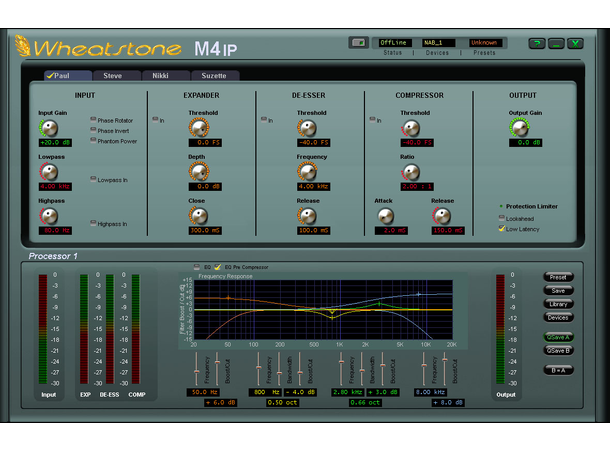The width and height of the screenshot is (610, 450).
Task: Enable the Lookahead limiter option
Action: tap(501, 218)
